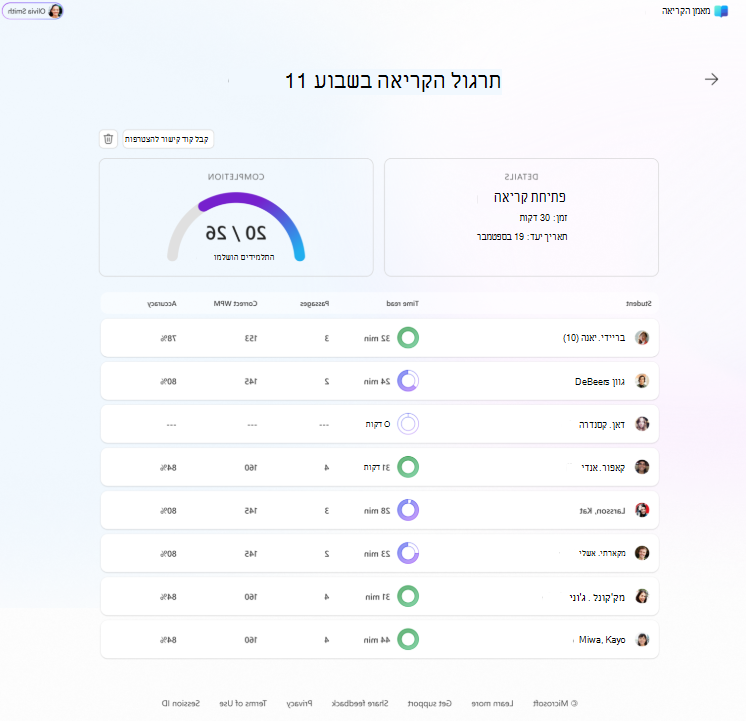Screen dimensions: 746x721
Task: Click the Olivia Smith account button
Action: tap(33, 11)
